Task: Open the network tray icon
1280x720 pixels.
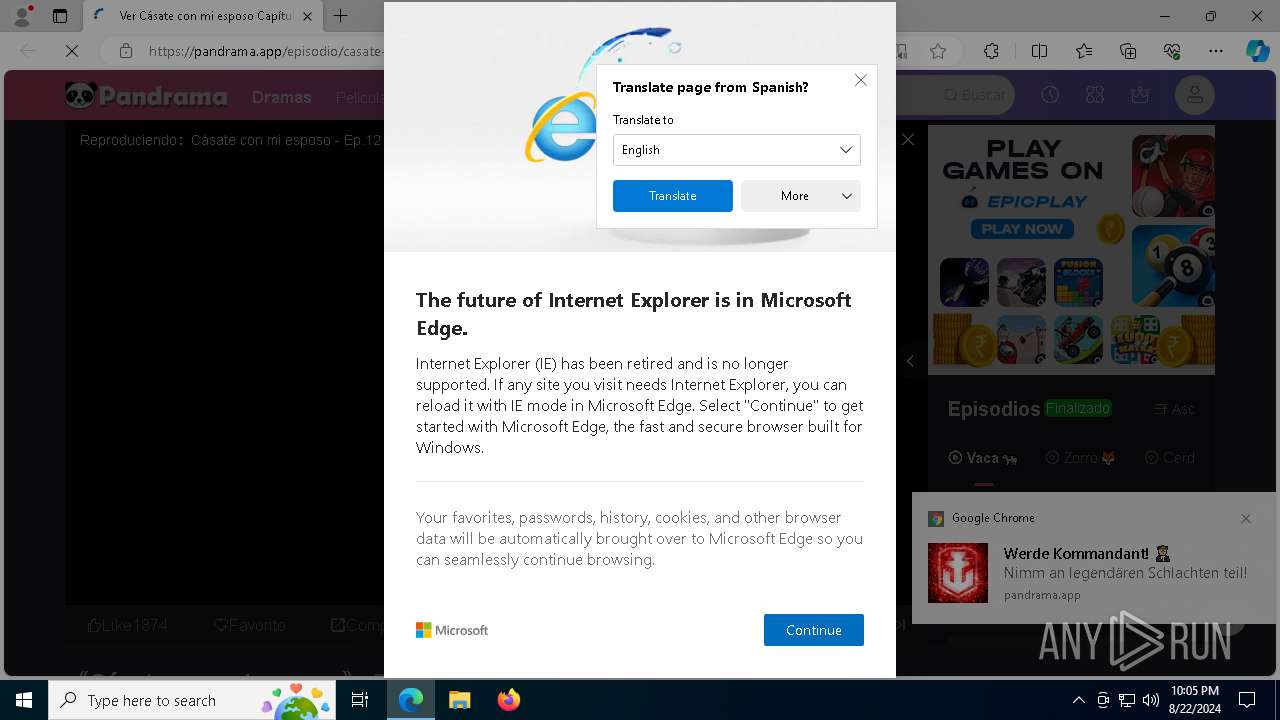Action: point(1127,700)
